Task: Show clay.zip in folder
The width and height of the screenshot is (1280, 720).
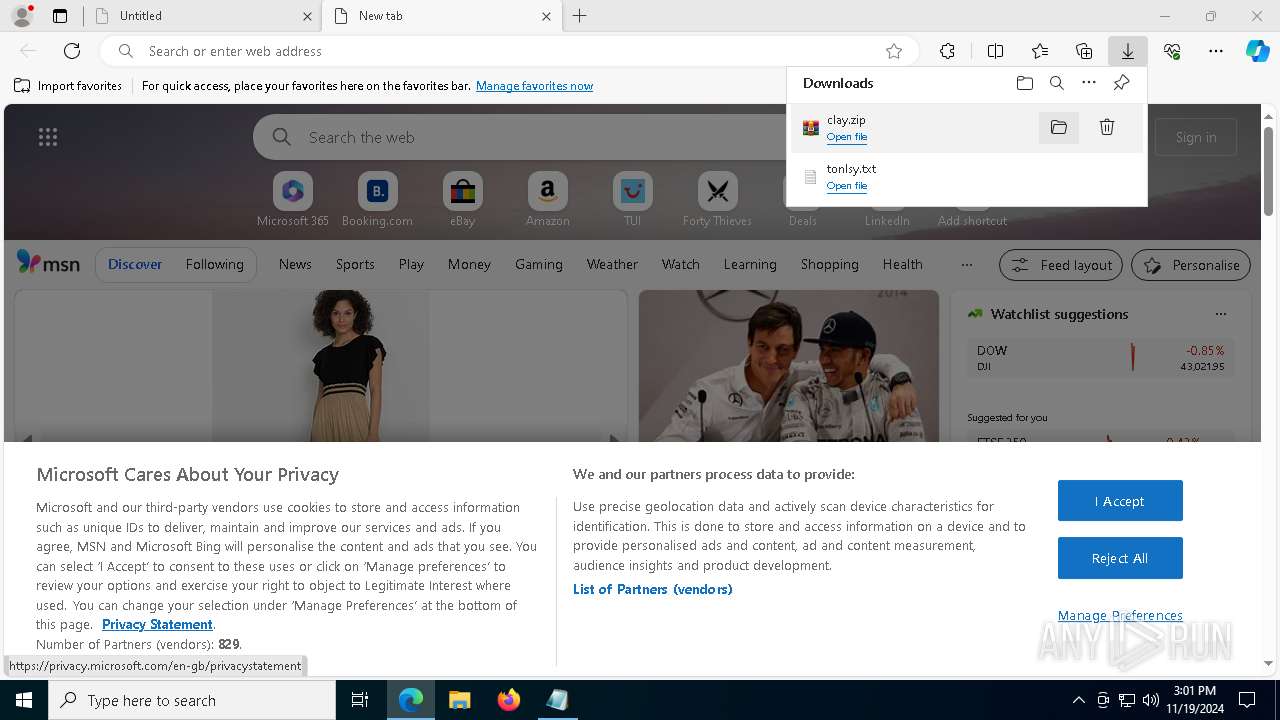Action: (1059, 127)
